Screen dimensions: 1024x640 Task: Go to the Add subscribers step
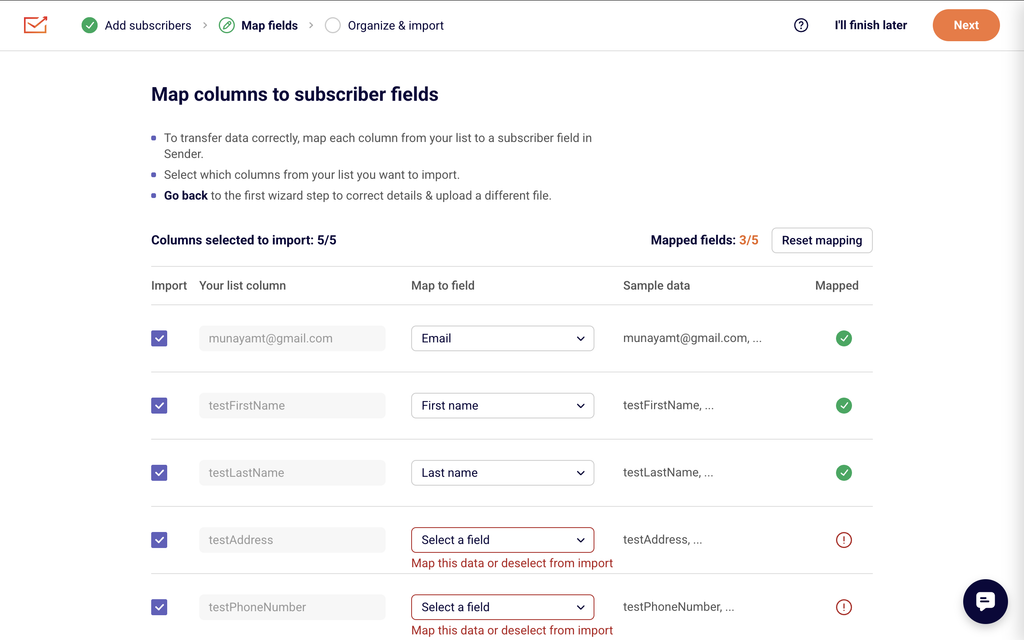tap(148, 25)
